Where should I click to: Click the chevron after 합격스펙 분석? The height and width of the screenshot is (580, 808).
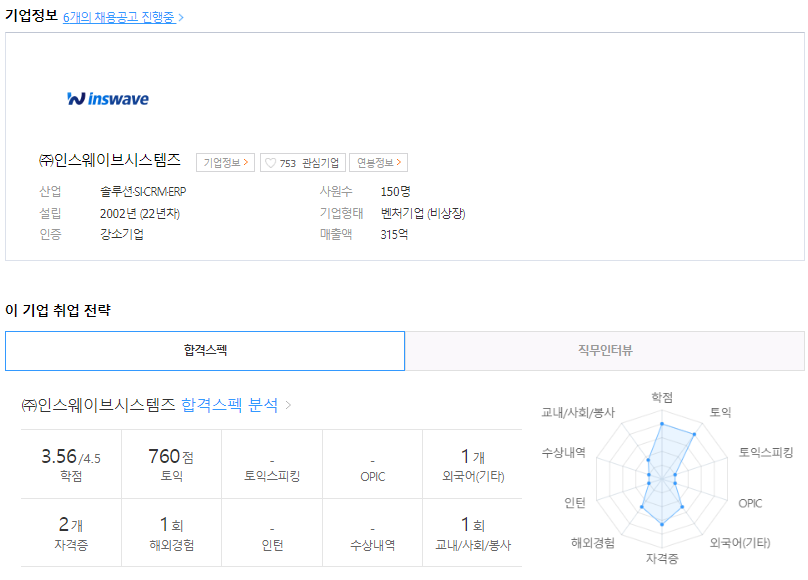(x=288, y=405)
